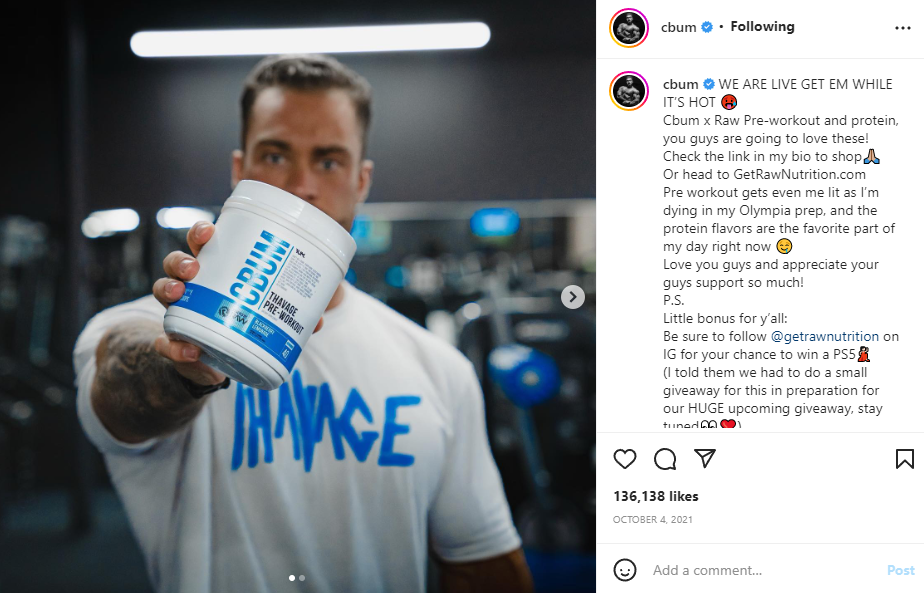Screen dimensions: 924x593
Task: Click the main post photo
Action: (x=298, y=296)
